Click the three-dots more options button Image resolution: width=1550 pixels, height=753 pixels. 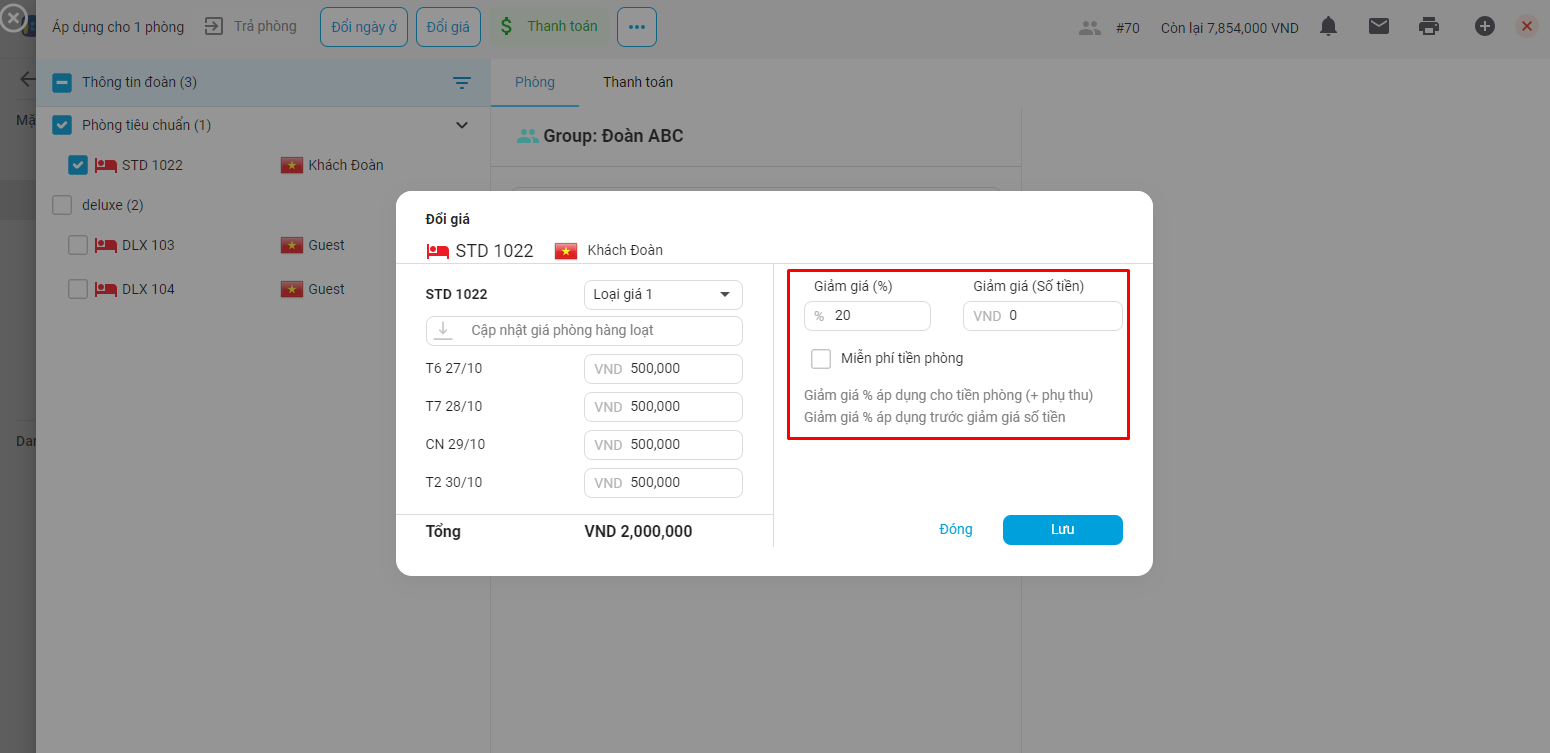[x=637, y=27]
